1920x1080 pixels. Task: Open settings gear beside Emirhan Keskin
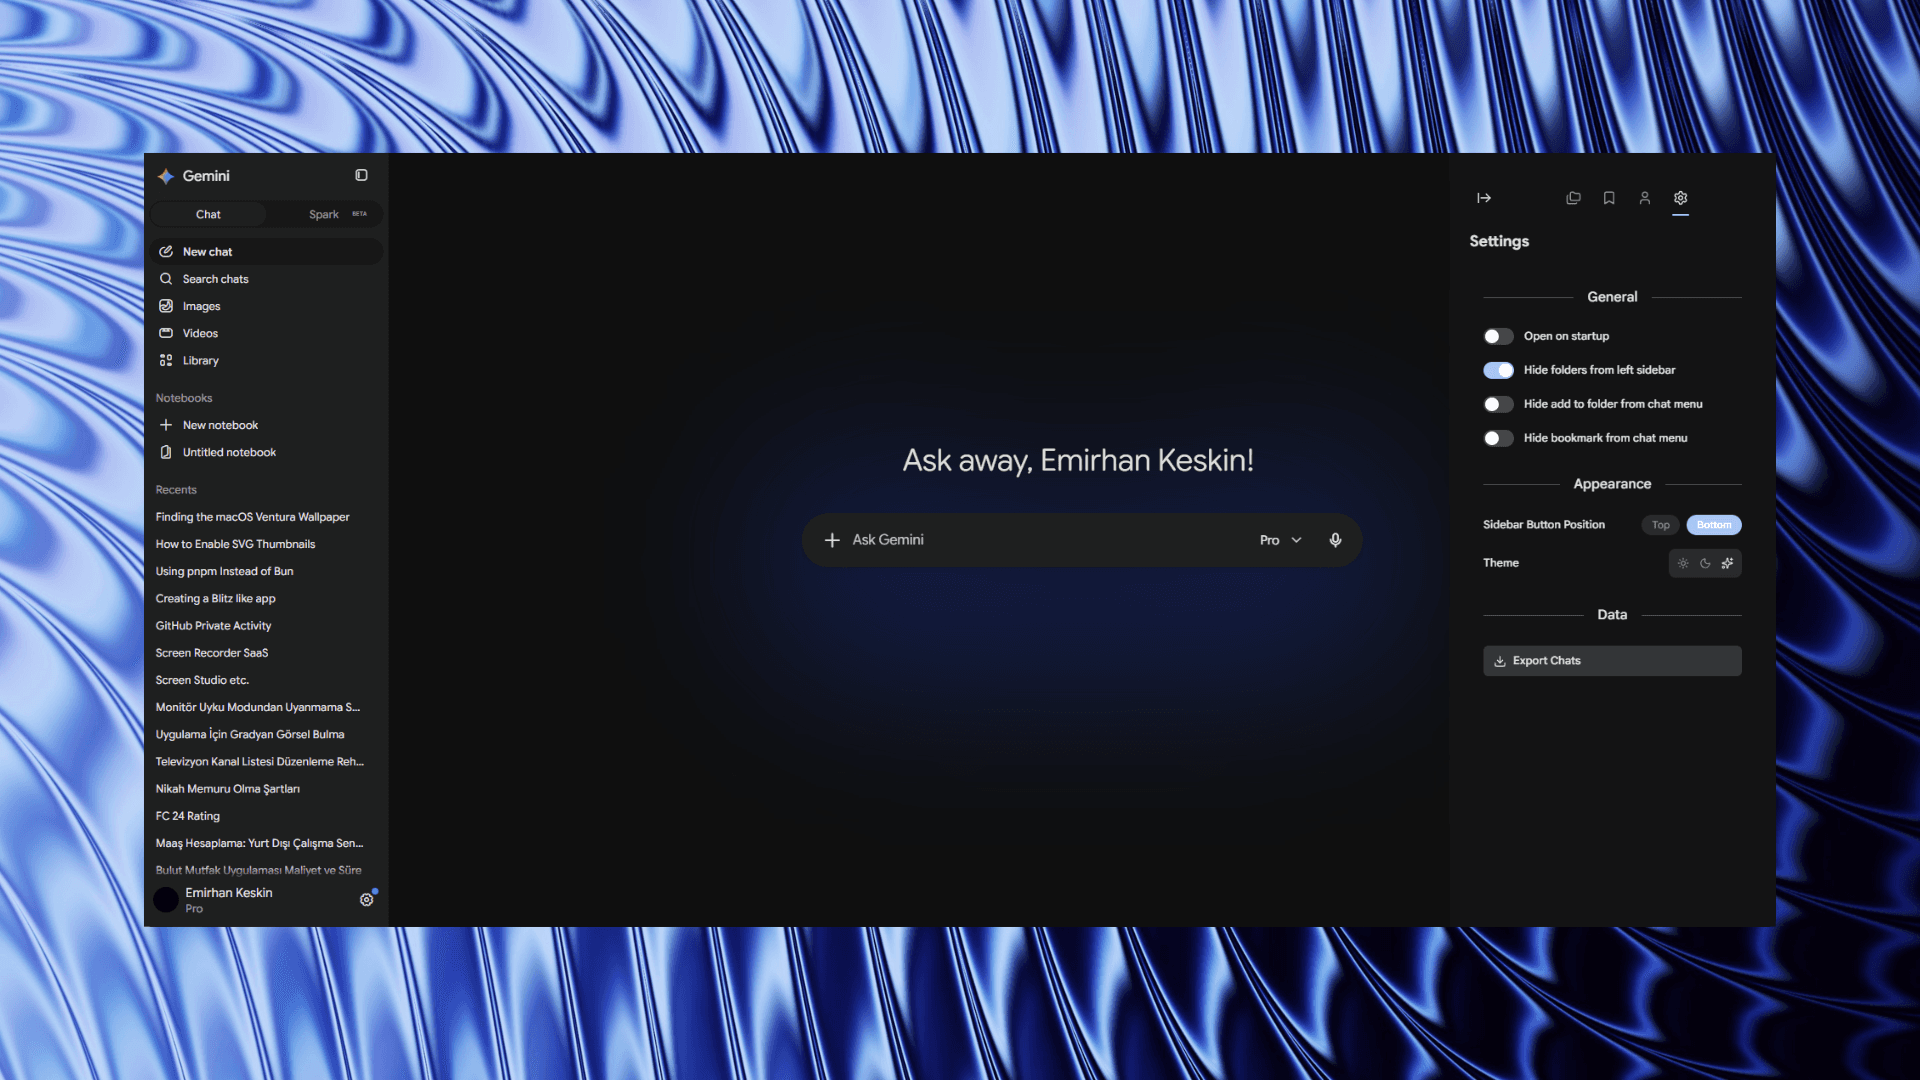coord(367,899)
